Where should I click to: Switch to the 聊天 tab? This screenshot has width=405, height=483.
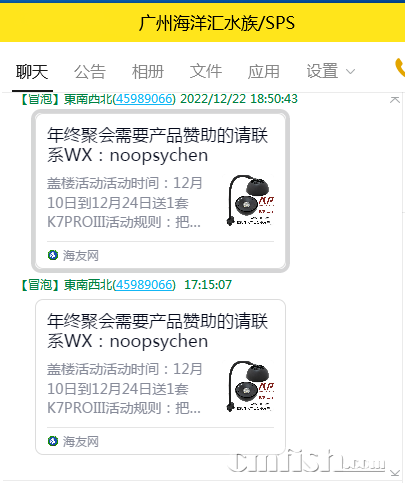pos(32,72)
